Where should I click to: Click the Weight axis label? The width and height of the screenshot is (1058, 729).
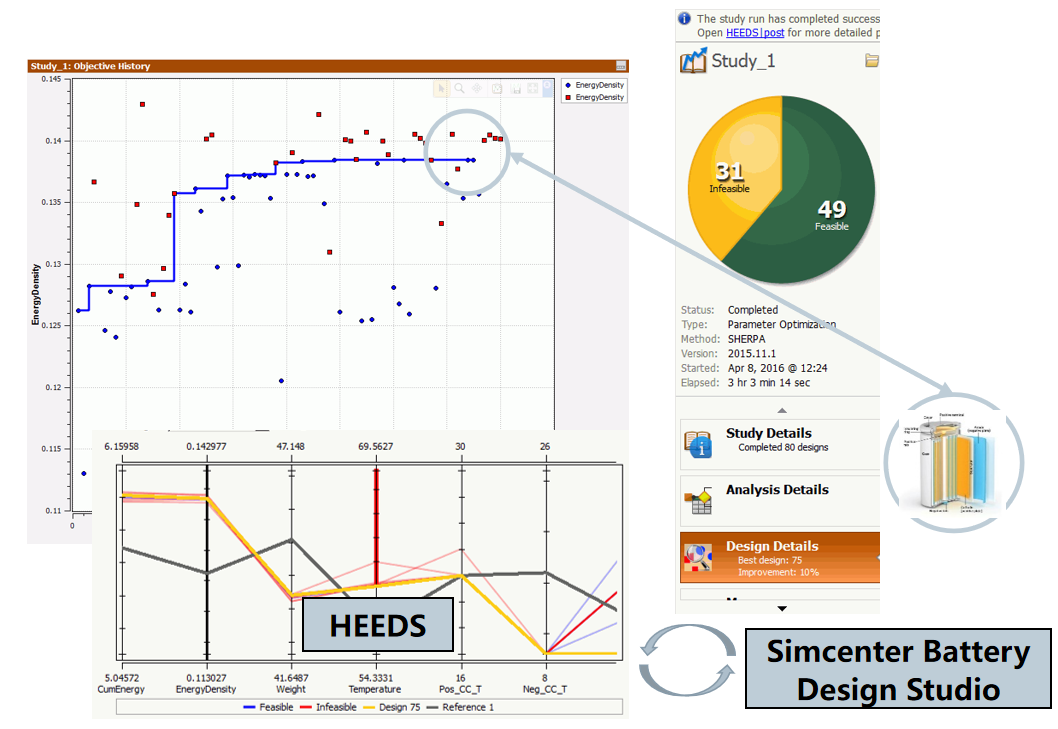pos(291,689)
